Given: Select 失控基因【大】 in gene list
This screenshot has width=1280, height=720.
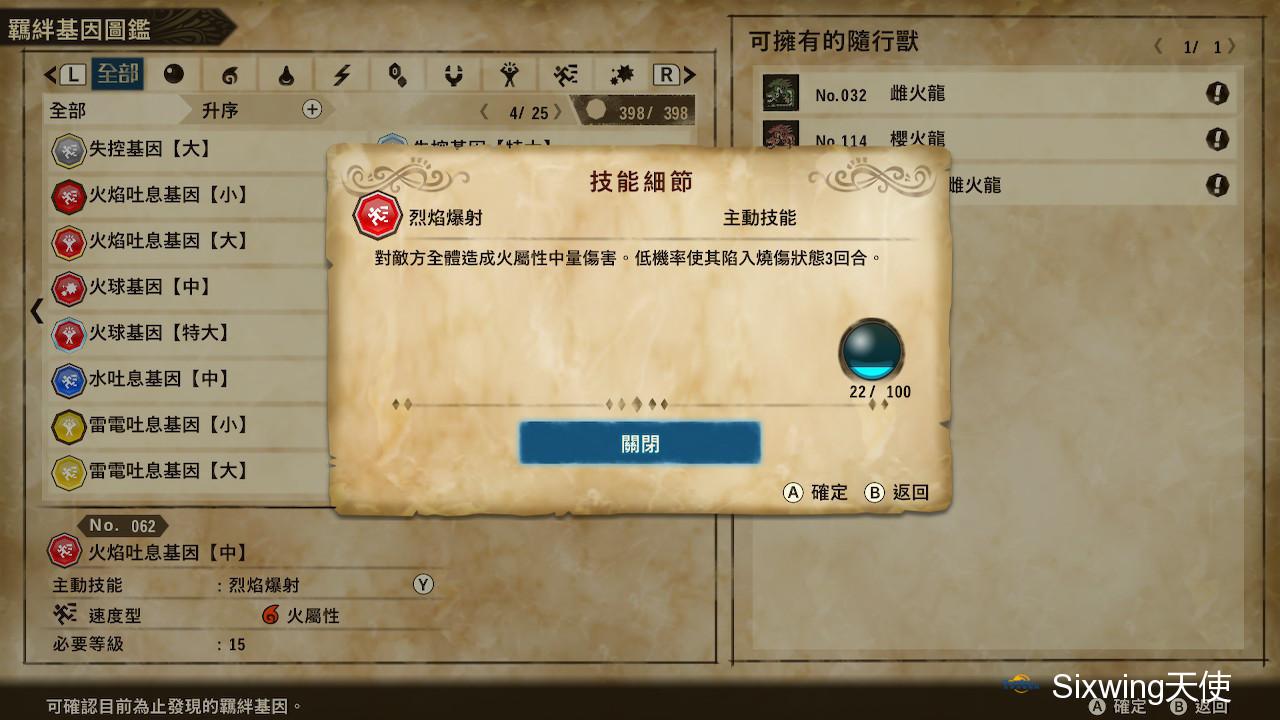Looking at the screenshot, I should click(188, 149).
